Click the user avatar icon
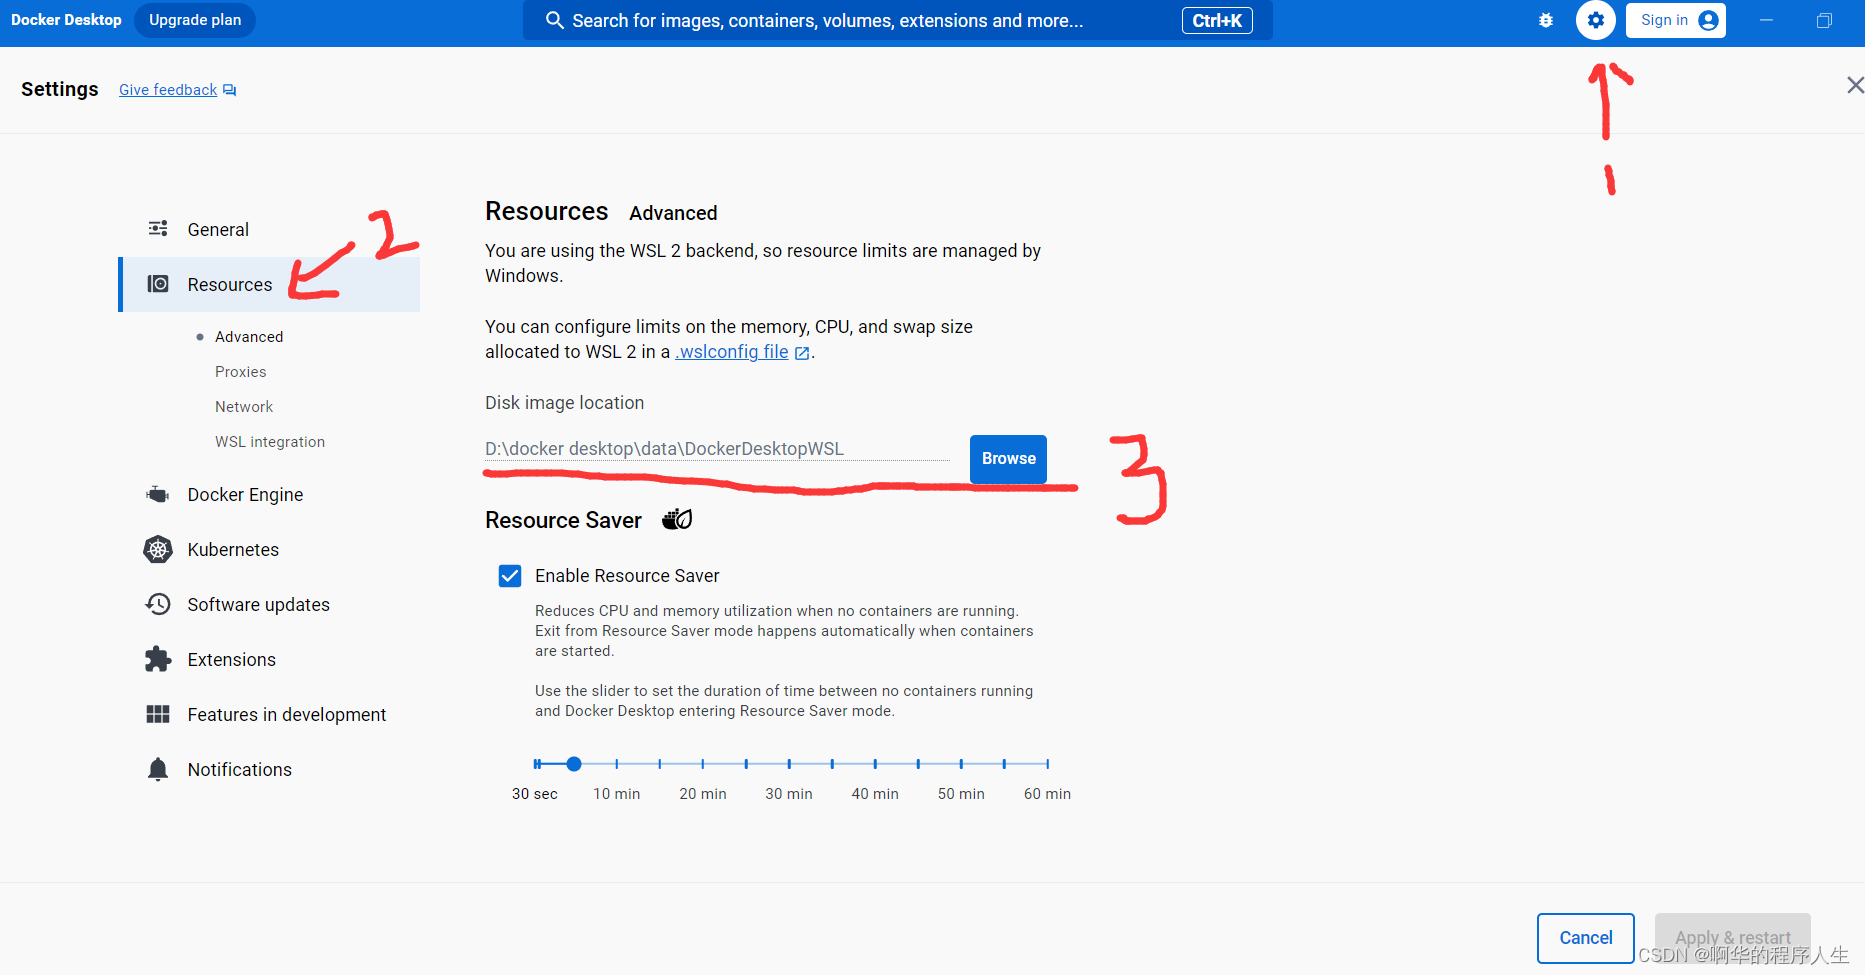Viewport: 1865px width, 975px height. coord(1708,20)
